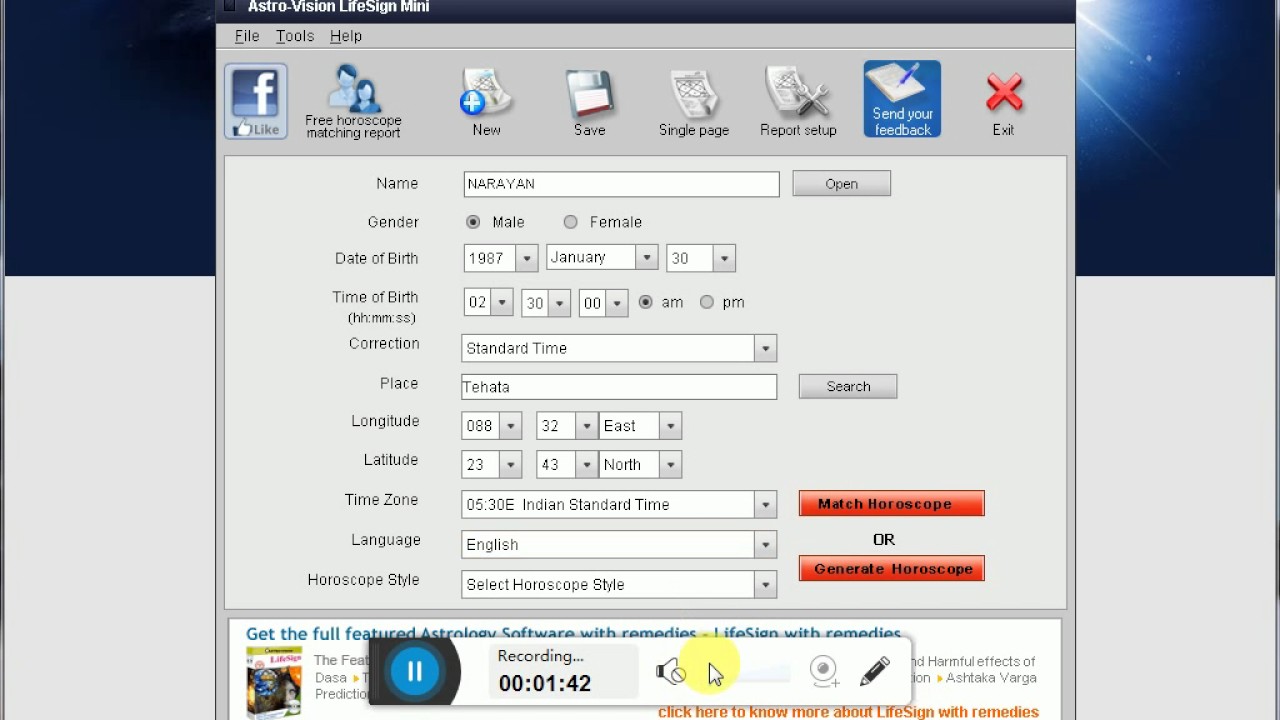Open the birth seconds dropdown
This screenshot has height=720, width=1280.
pos(617,303)
